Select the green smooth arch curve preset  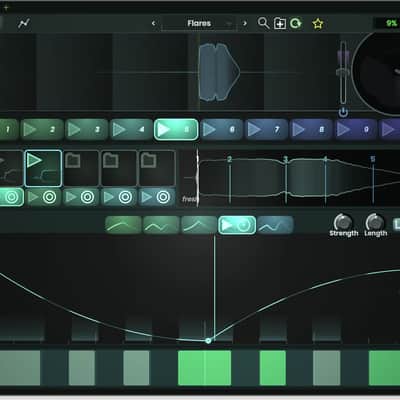[x=123, y=225]
